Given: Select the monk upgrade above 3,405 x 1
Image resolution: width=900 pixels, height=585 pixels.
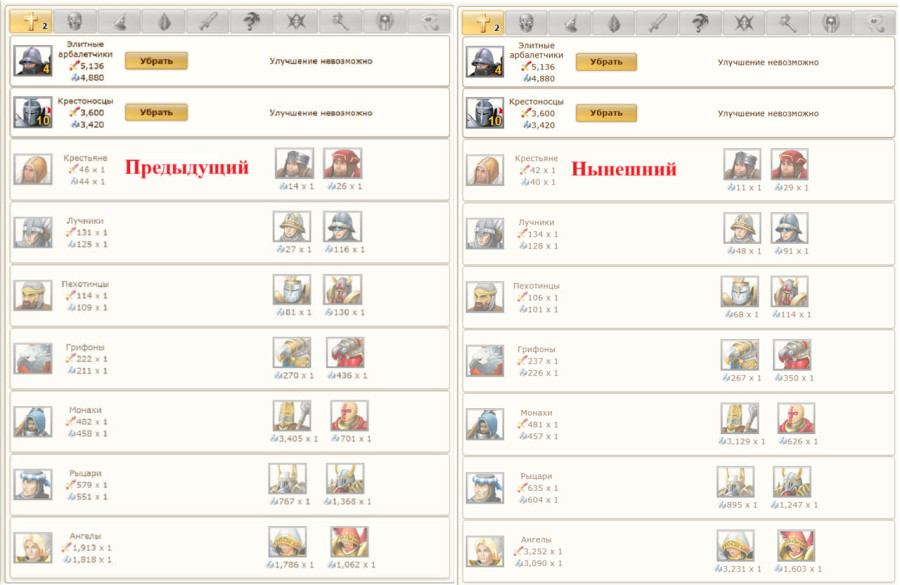Looking at the screenshot, I should click(292, 416).
